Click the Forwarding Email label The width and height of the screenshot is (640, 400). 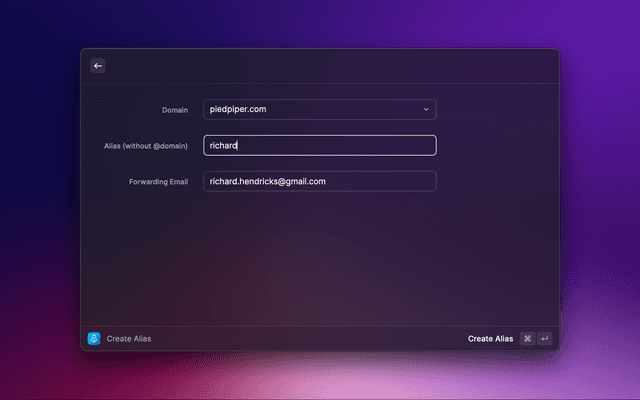pos(158,182)
